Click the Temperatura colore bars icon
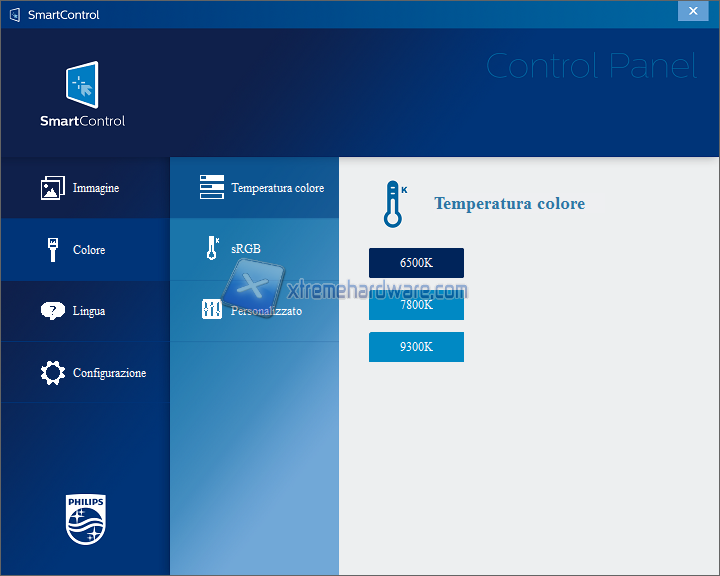The image size is (720, 576). point(212,188)
